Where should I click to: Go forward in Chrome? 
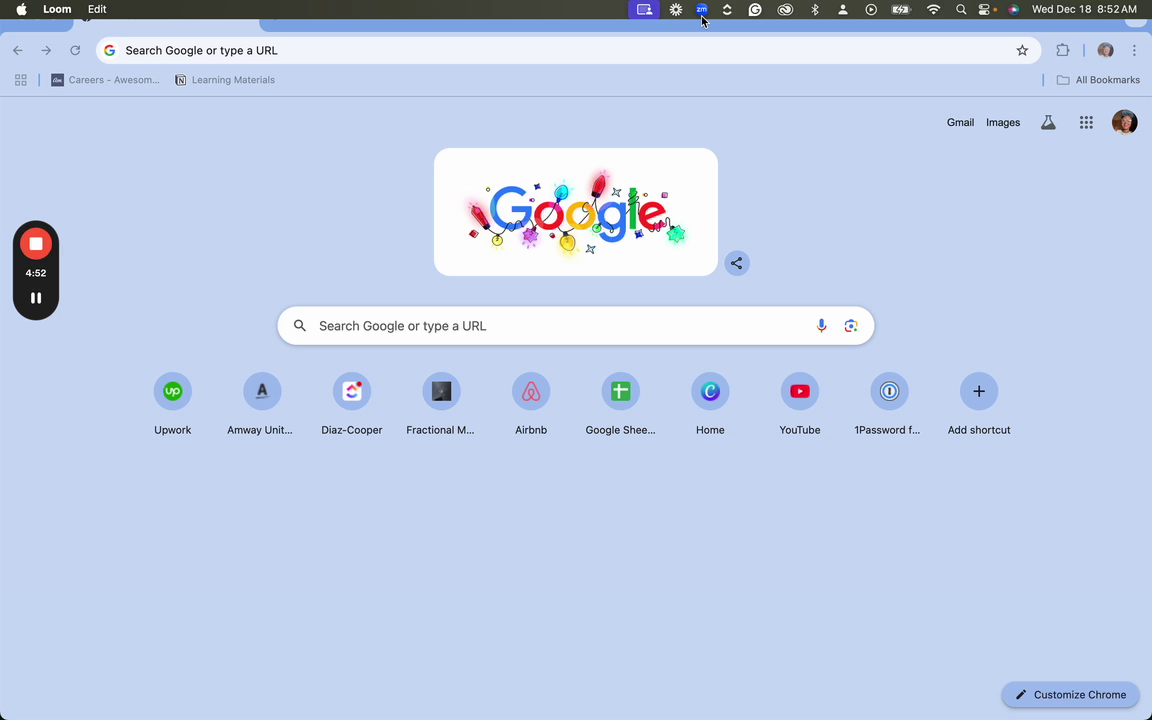click(x=46, y=51)
